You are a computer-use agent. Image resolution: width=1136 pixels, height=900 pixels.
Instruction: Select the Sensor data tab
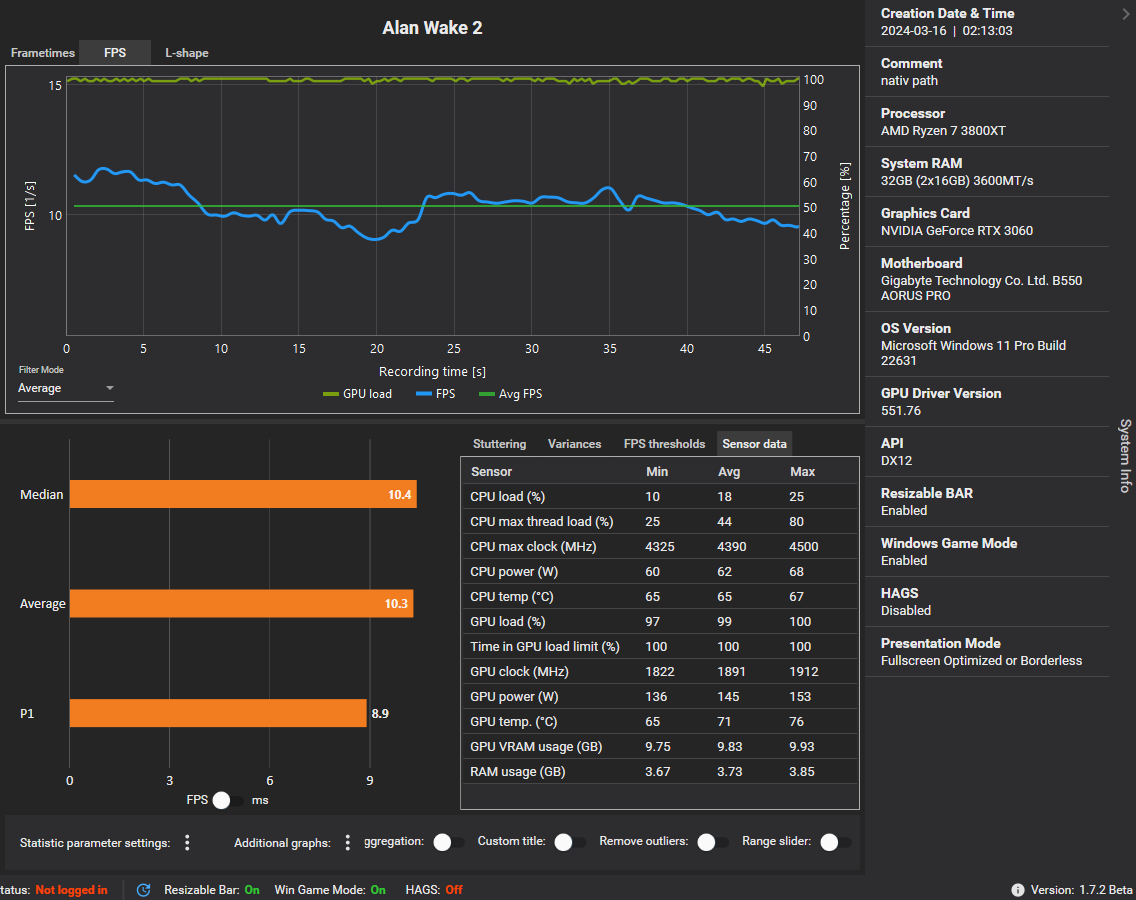pyautogui.click(x=754, y=444)
